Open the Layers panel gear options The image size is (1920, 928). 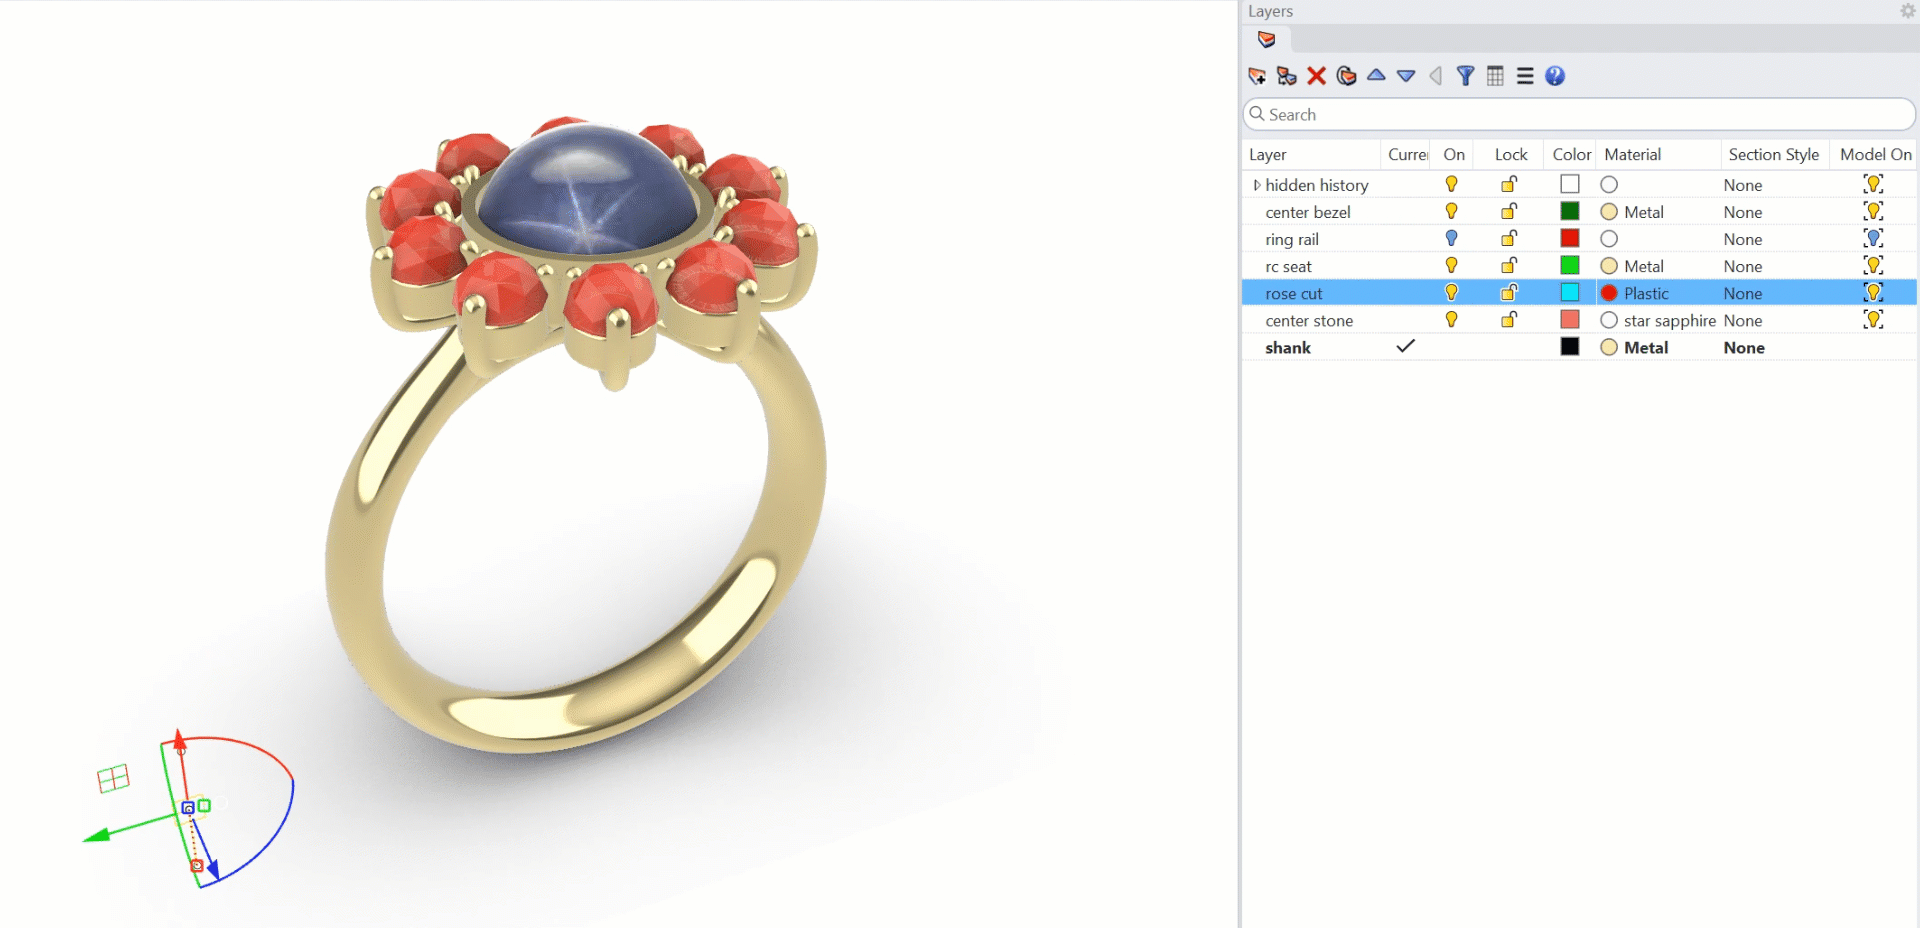[1907, 11]
